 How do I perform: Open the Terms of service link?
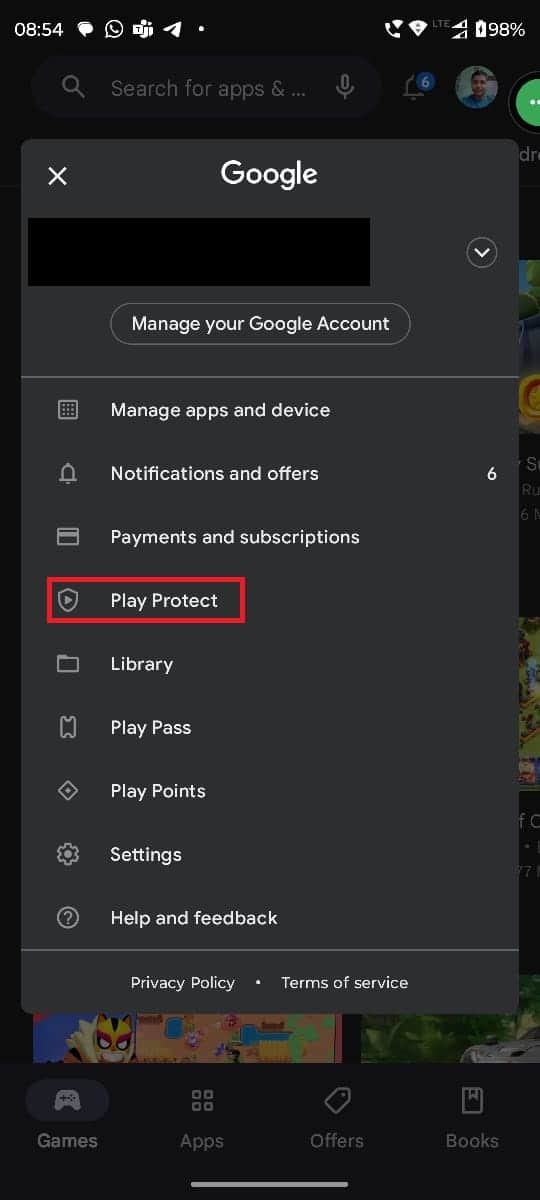345,982
